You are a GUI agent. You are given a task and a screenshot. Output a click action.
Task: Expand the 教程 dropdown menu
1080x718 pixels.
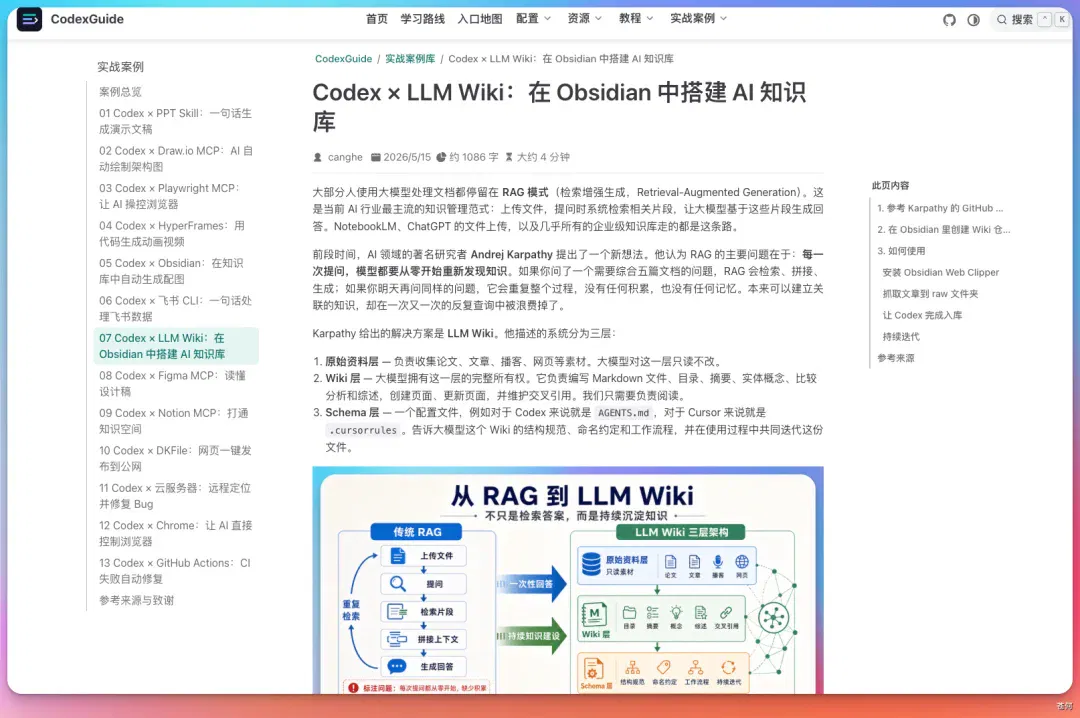click(x=636, y=19)
